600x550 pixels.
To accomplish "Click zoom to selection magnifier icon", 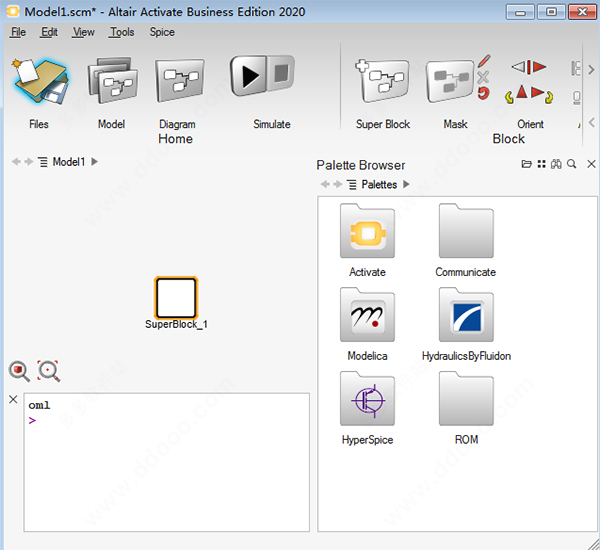I will click(x=19, y=371).
